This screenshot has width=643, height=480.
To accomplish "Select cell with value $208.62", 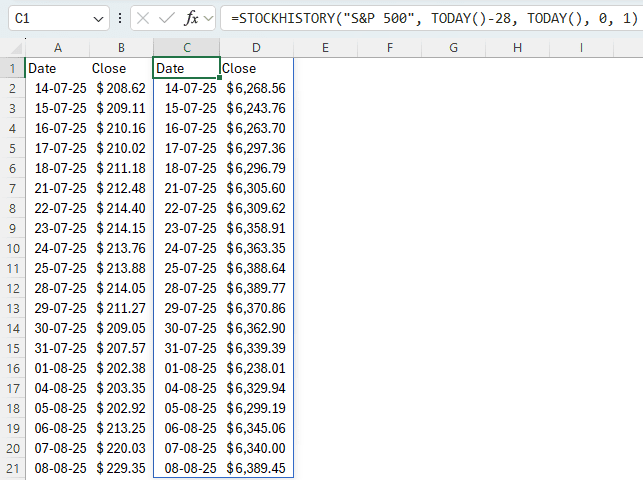I will [121, 88].
